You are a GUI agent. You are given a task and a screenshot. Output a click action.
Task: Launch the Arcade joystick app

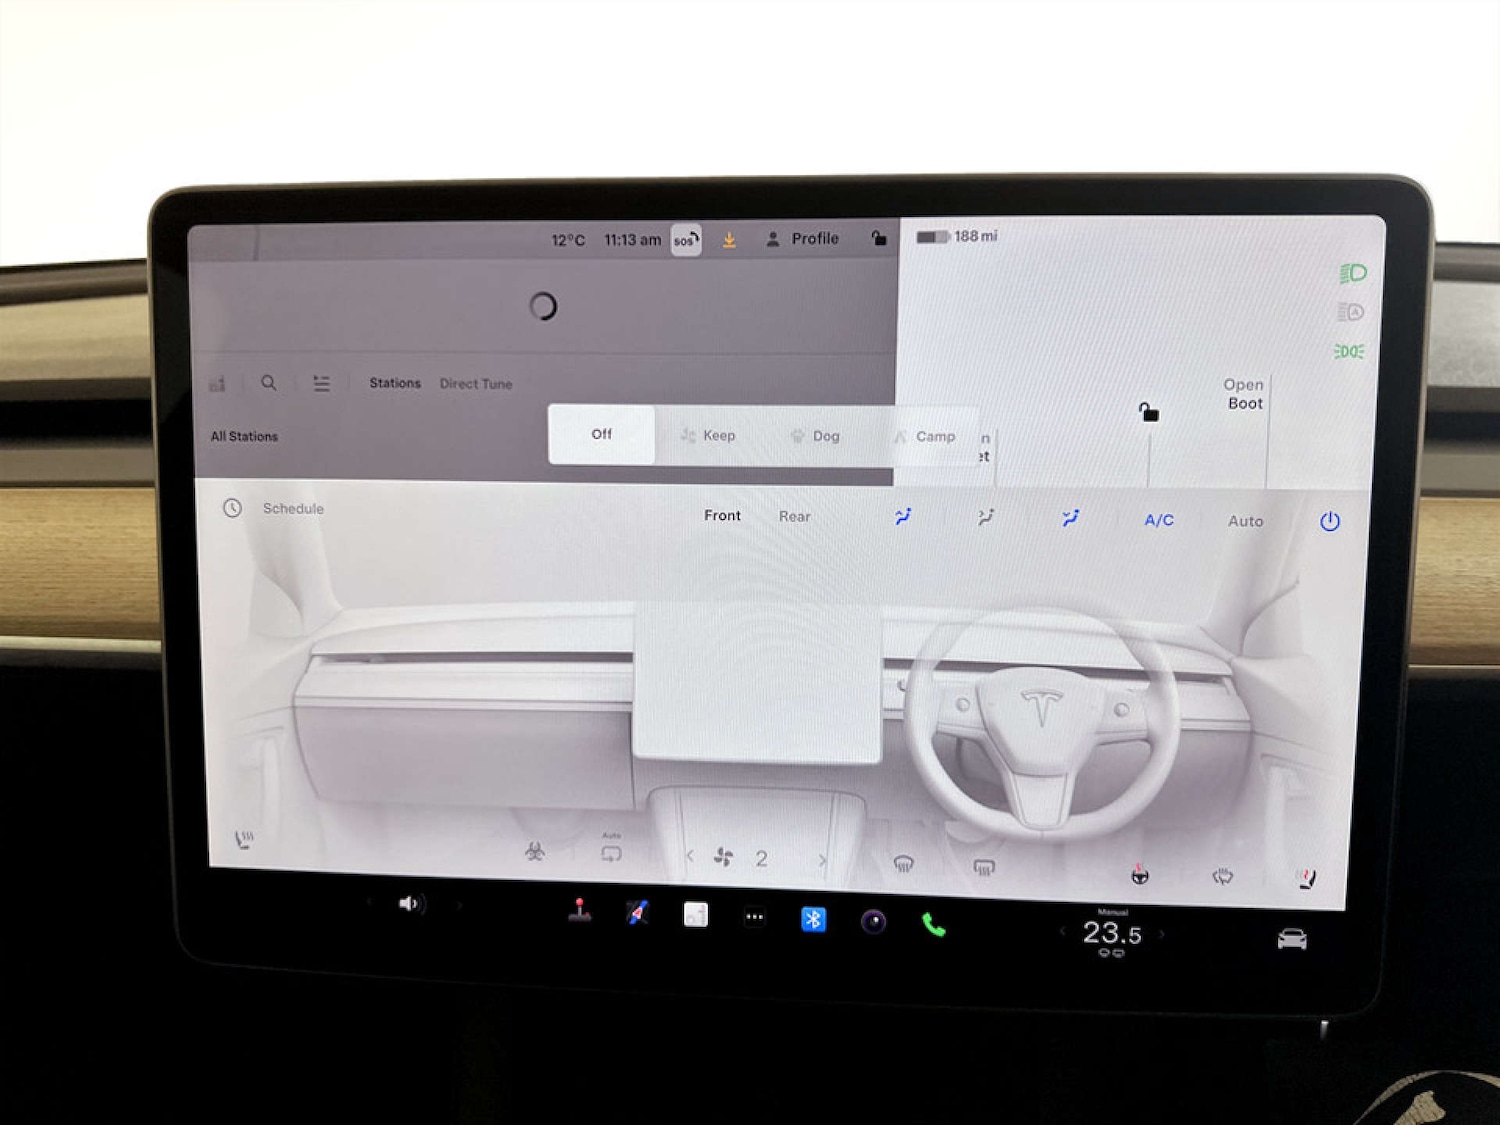point(578,915)
